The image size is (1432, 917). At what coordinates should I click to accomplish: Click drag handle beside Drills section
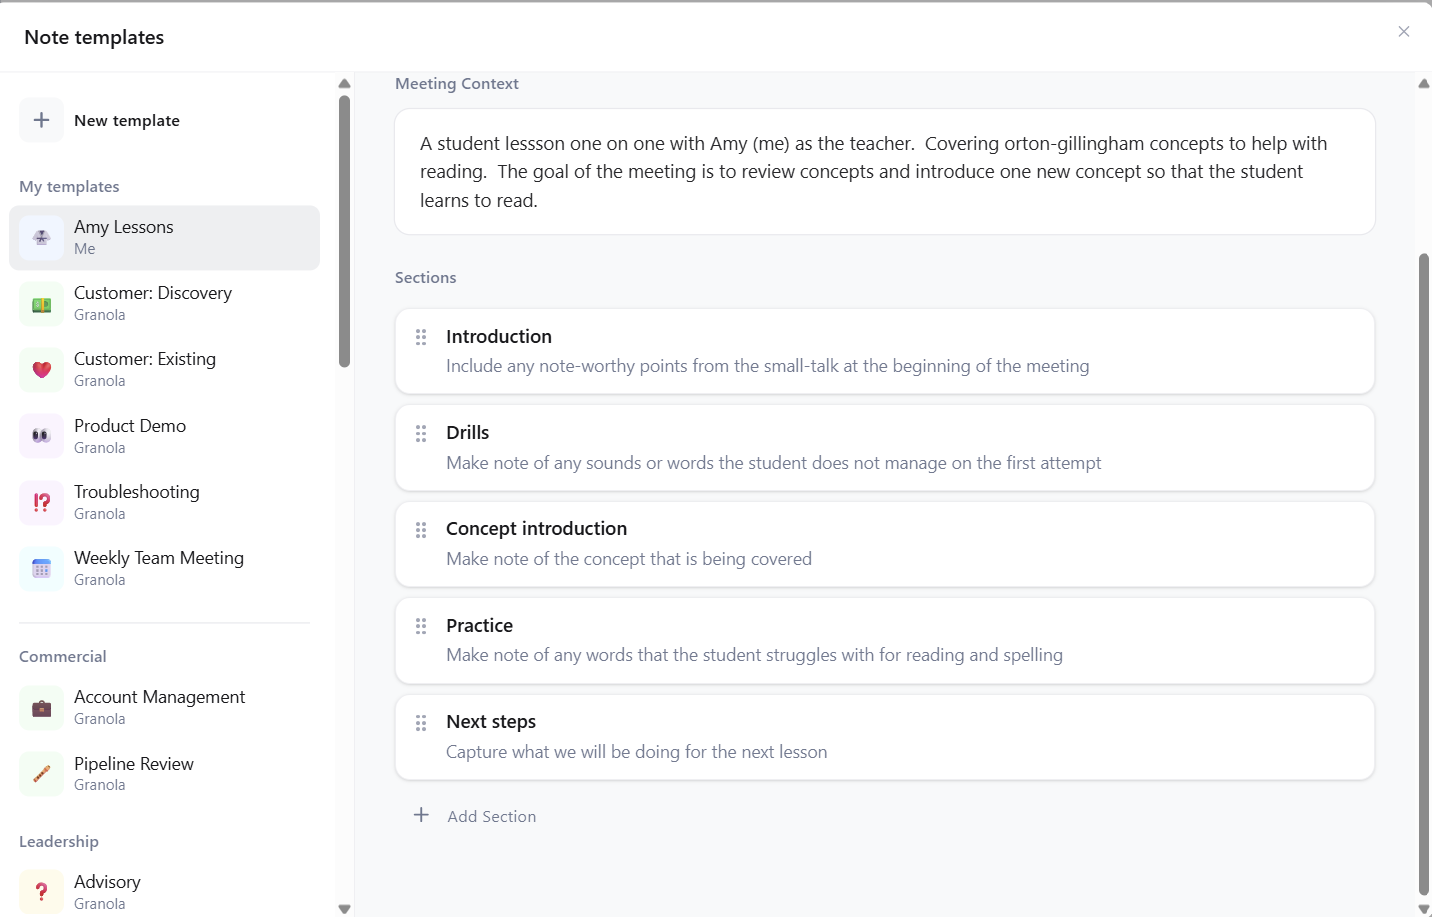pyautogui.click(x=421, y=433)
